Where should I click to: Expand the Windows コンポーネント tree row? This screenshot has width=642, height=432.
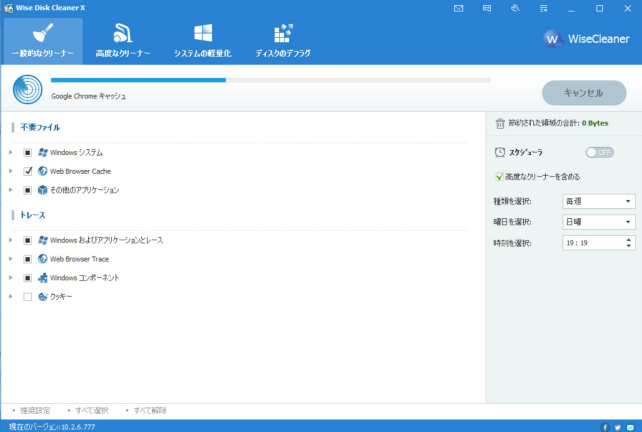(11, 278)
